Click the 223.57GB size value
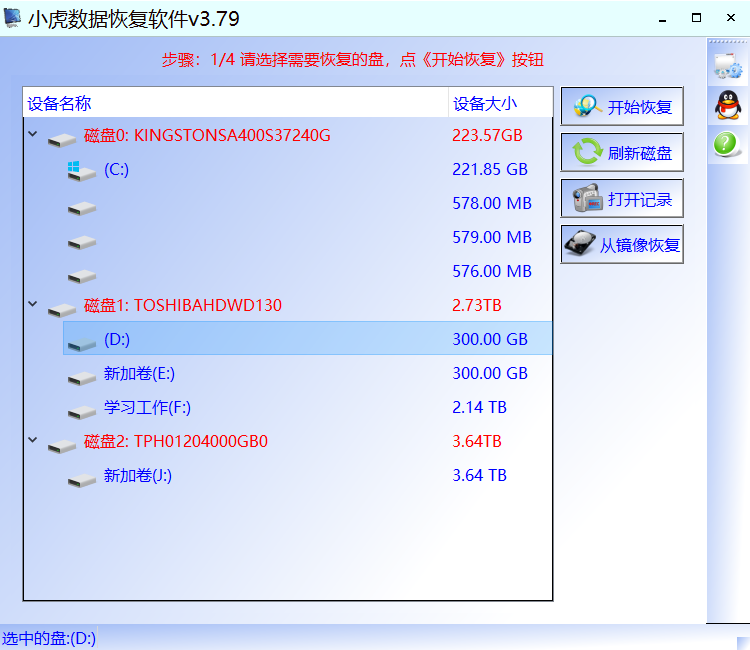750x650 pixels. click(x=487, y=135)
